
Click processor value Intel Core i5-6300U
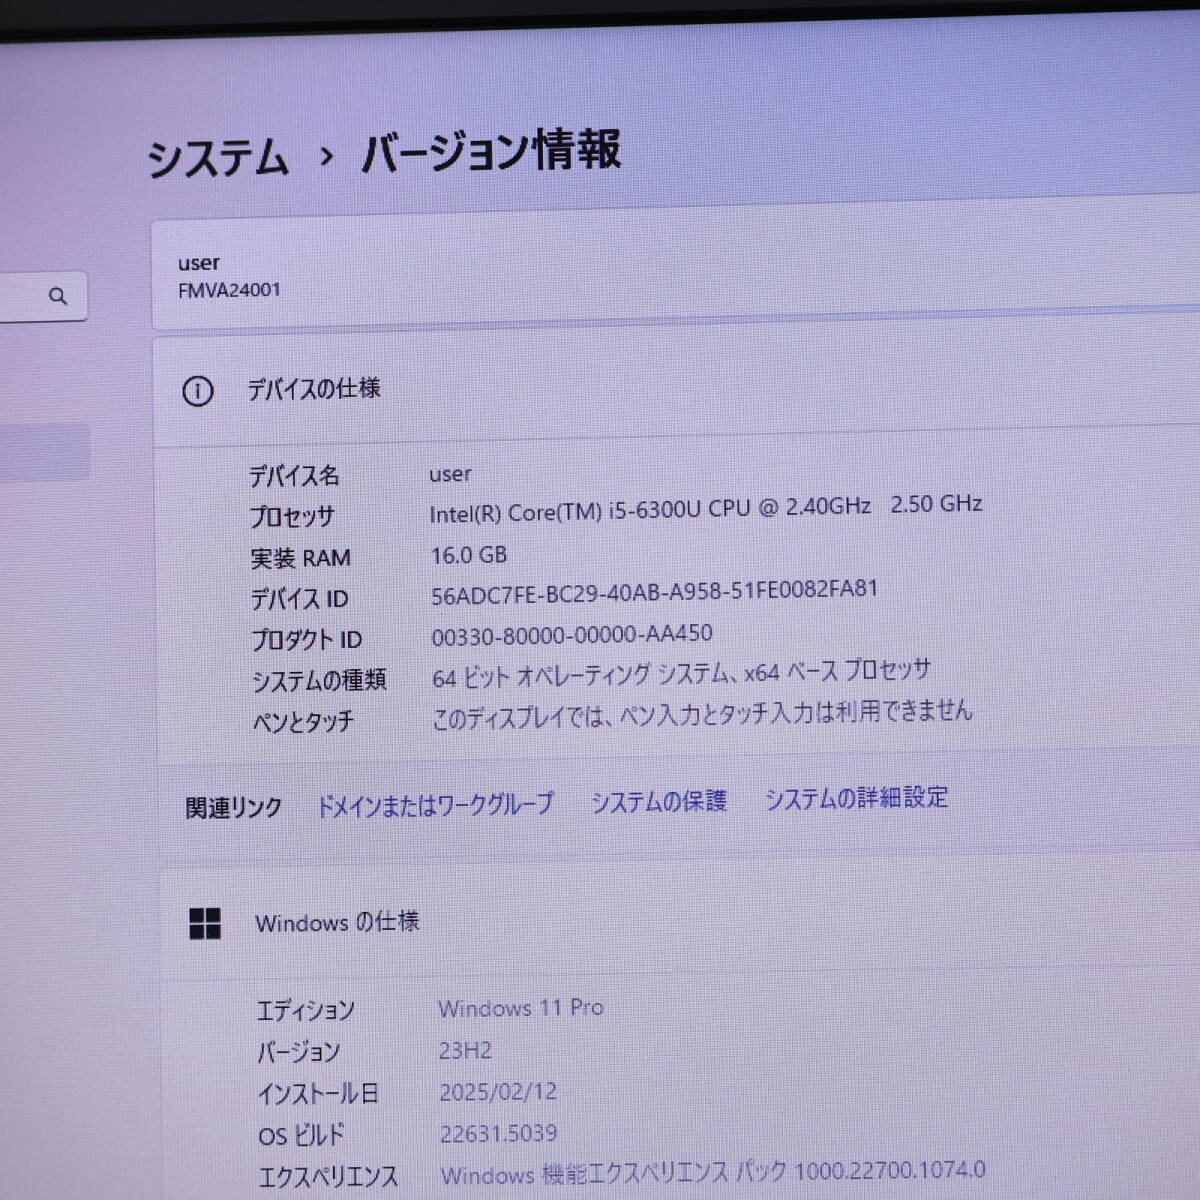tap(706, 508)
